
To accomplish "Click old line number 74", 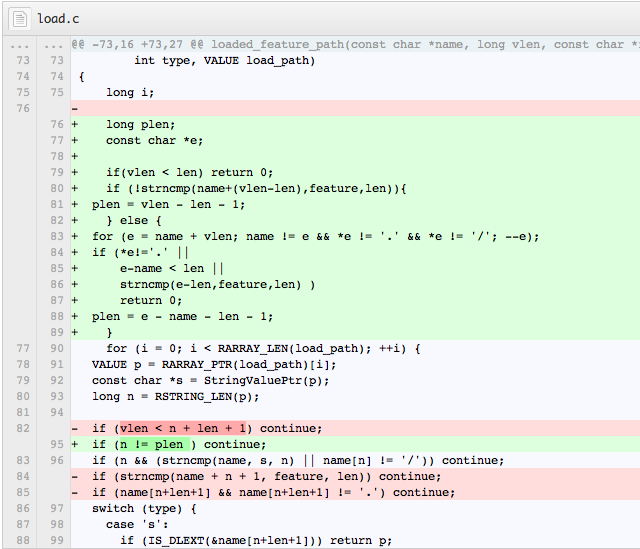I will (x=23, y=76).
